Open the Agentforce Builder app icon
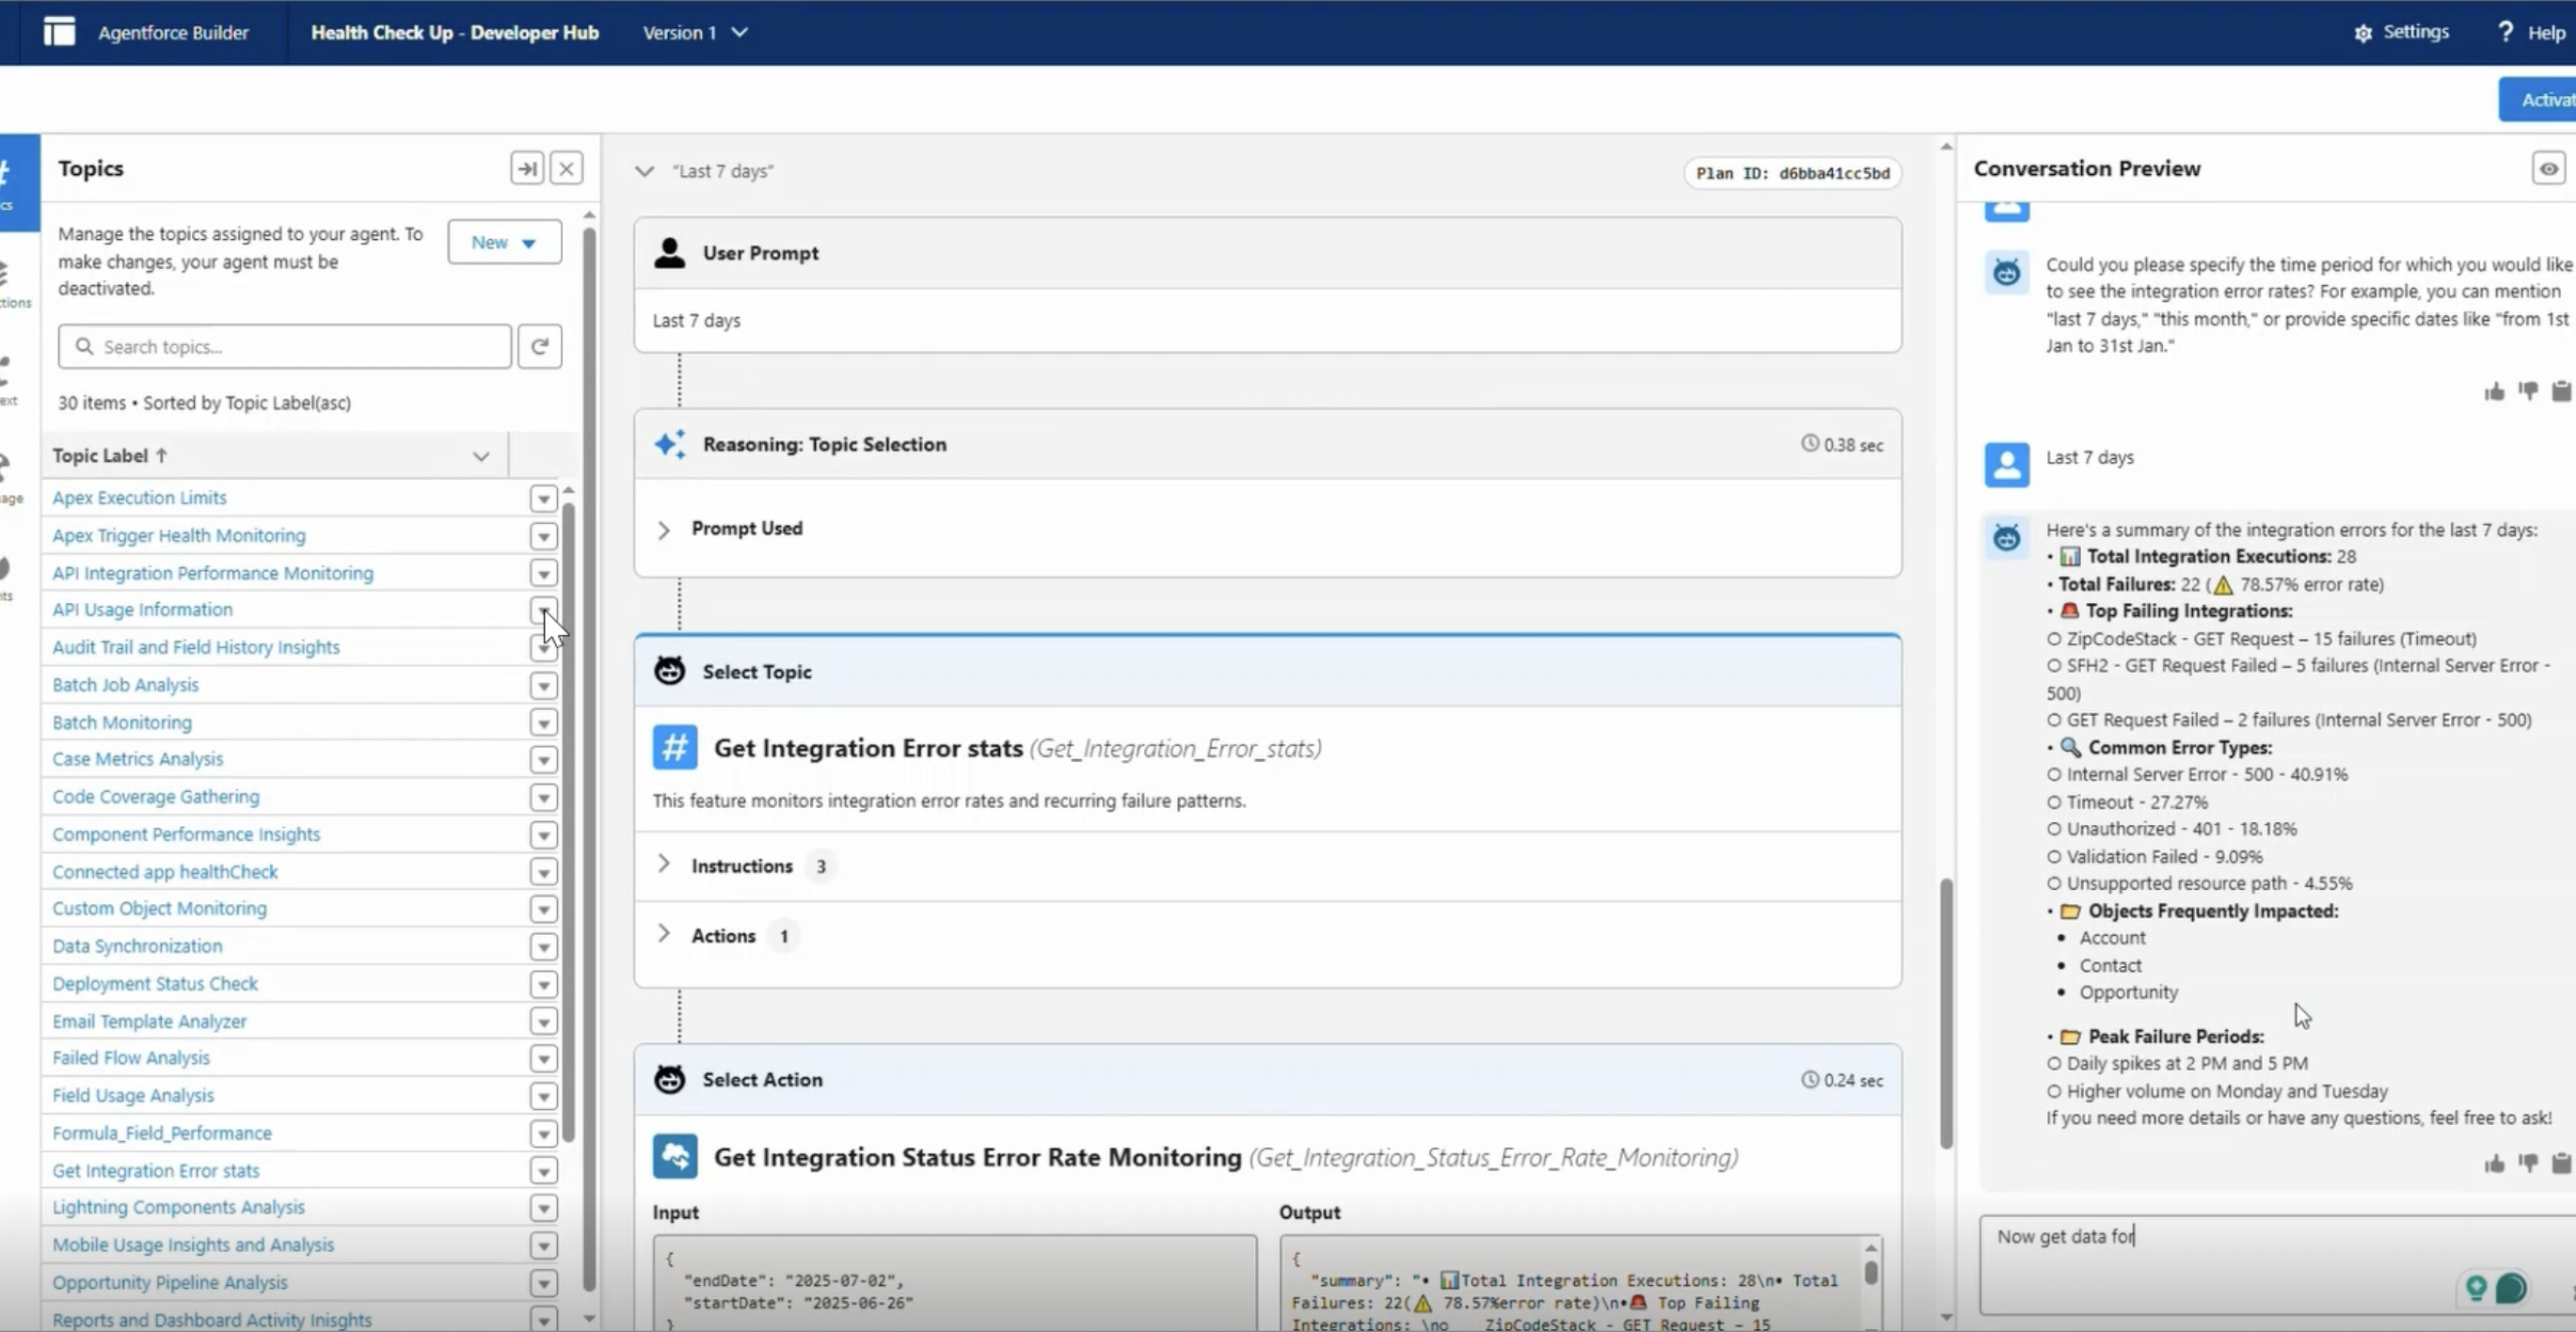Image resolution: width=2576 pixels, height=1332 pixels. [59, 32]
